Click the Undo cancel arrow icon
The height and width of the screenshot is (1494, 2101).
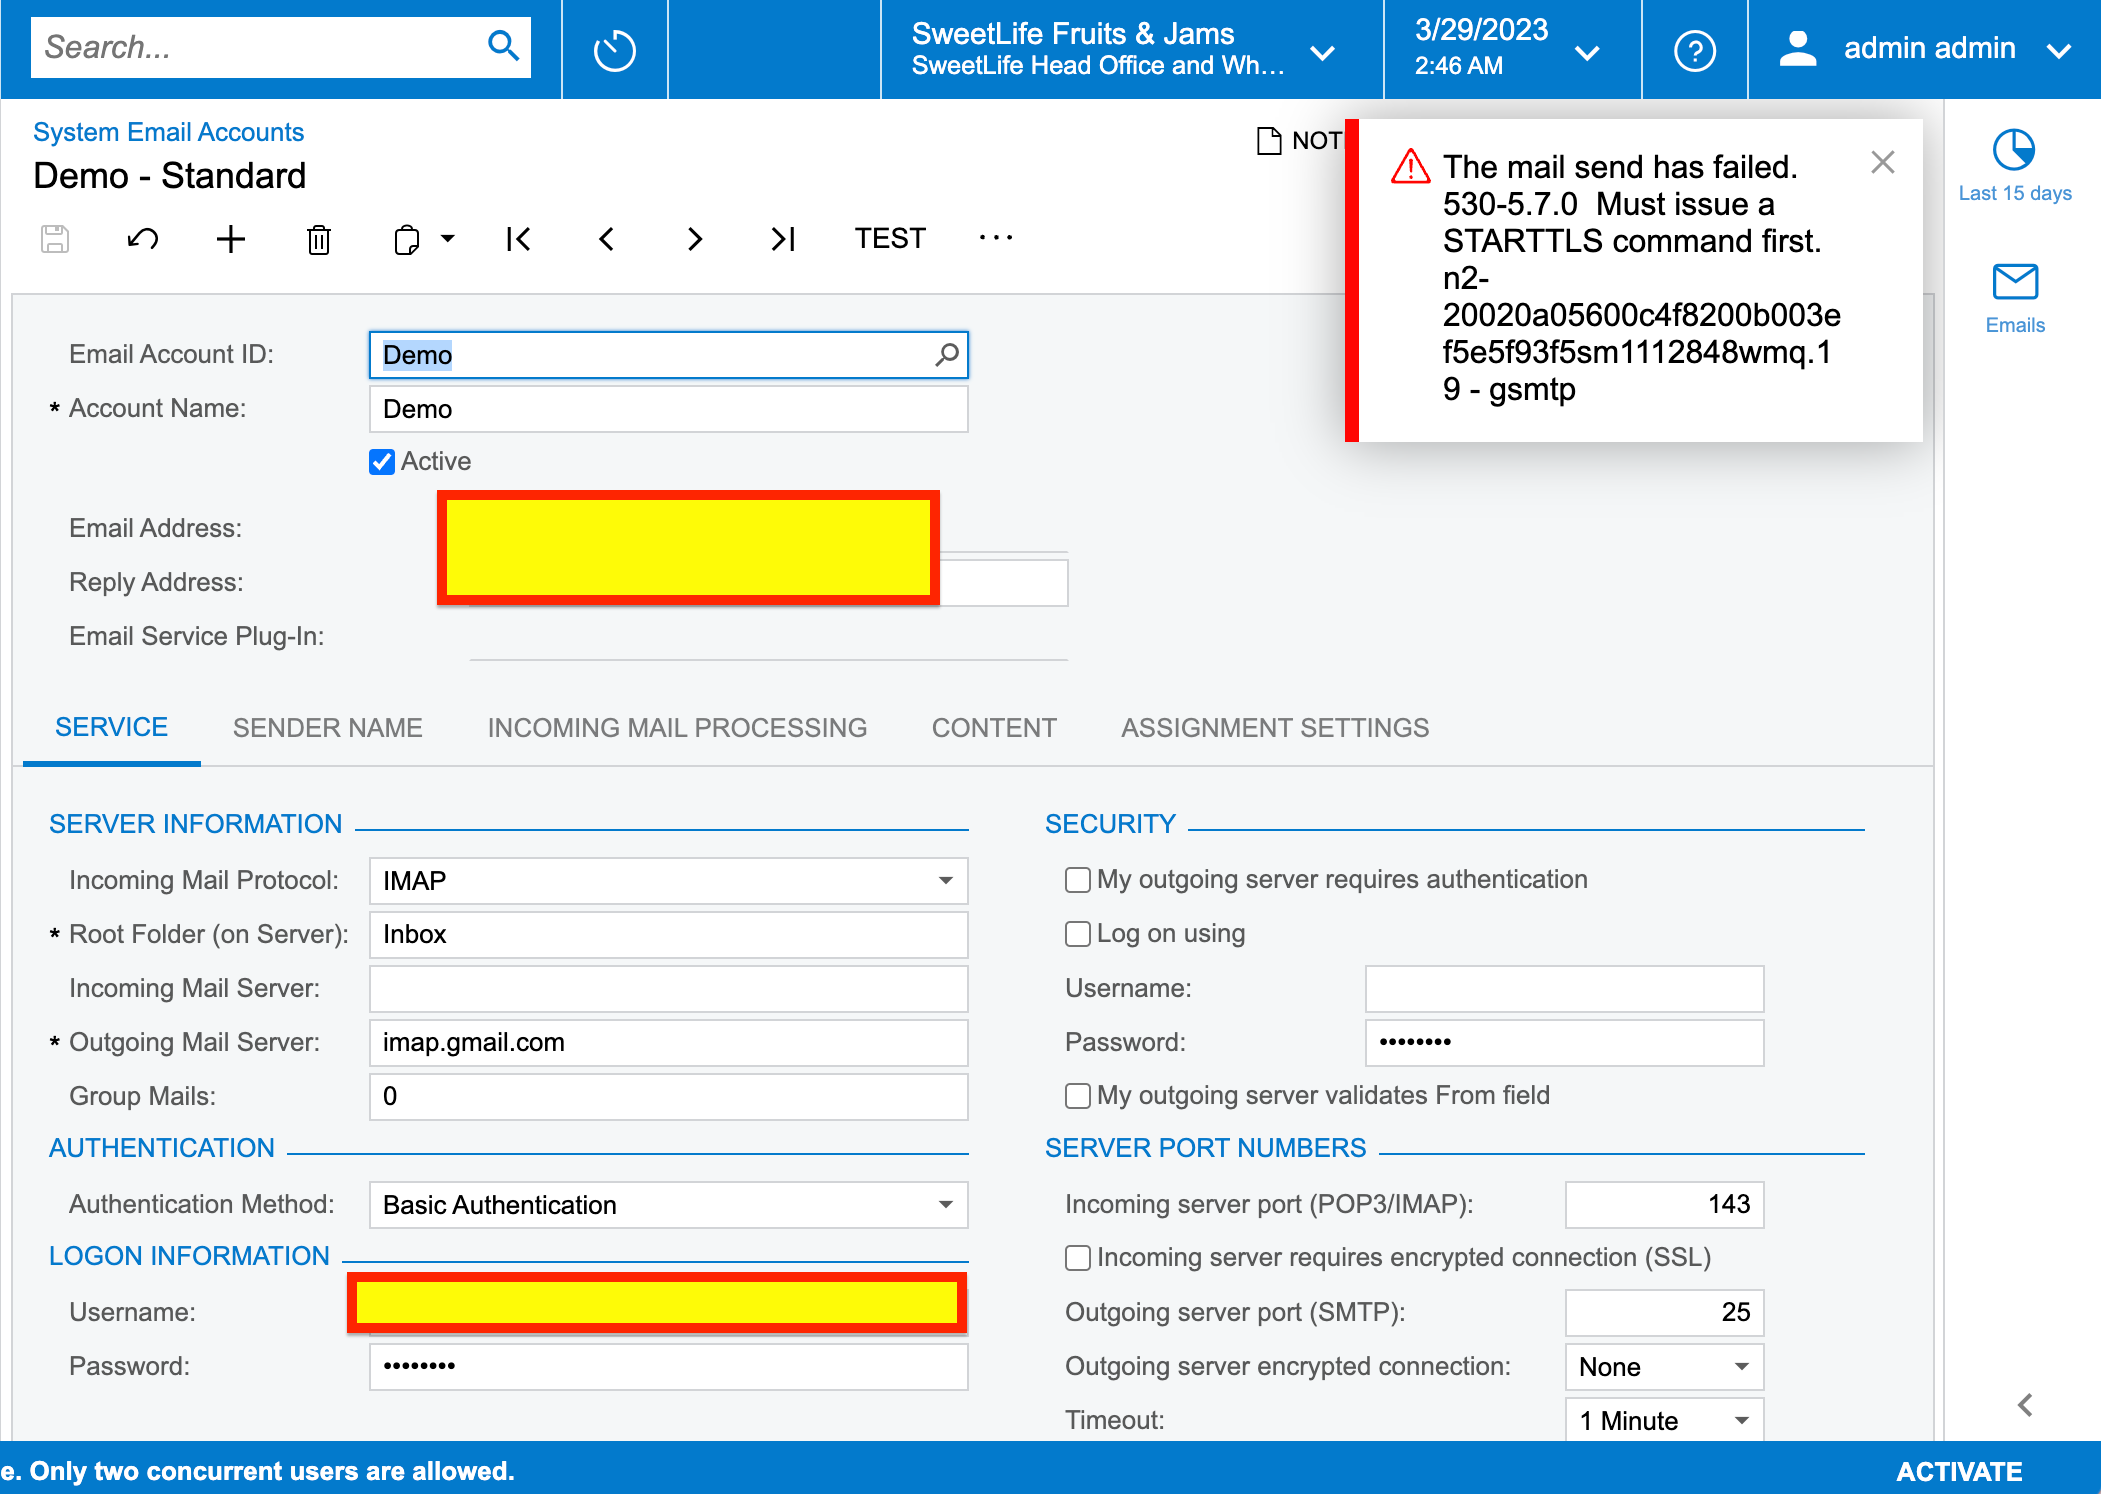pyautogui.click(x=143, y=239)
